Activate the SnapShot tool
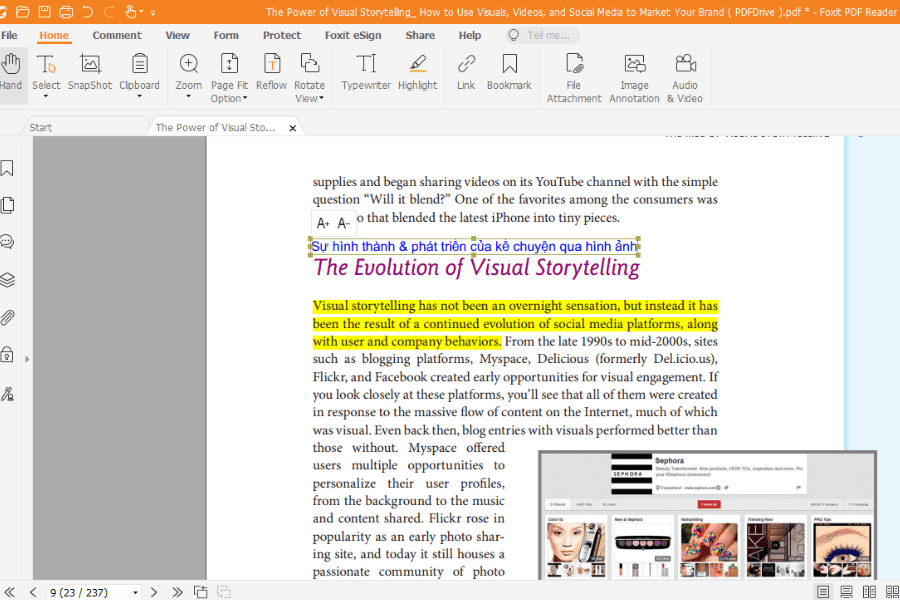 [x=90, y=72]
